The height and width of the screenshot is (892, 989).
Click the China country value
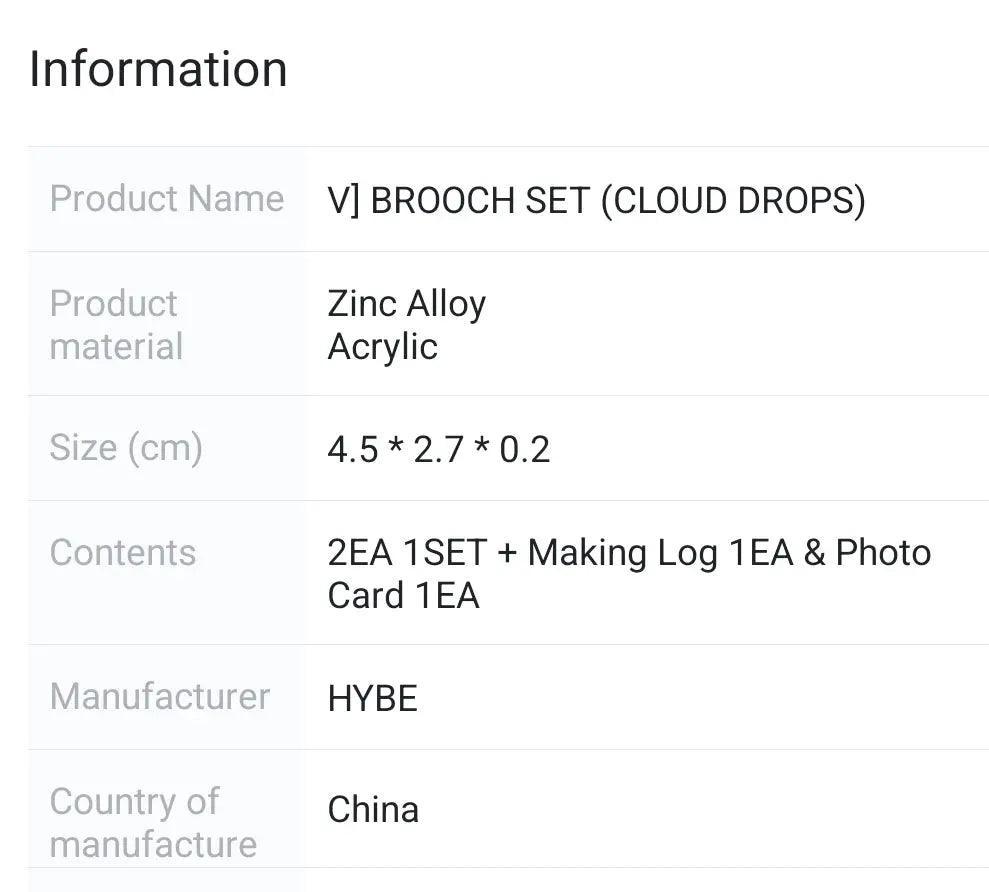coord(373,809)
